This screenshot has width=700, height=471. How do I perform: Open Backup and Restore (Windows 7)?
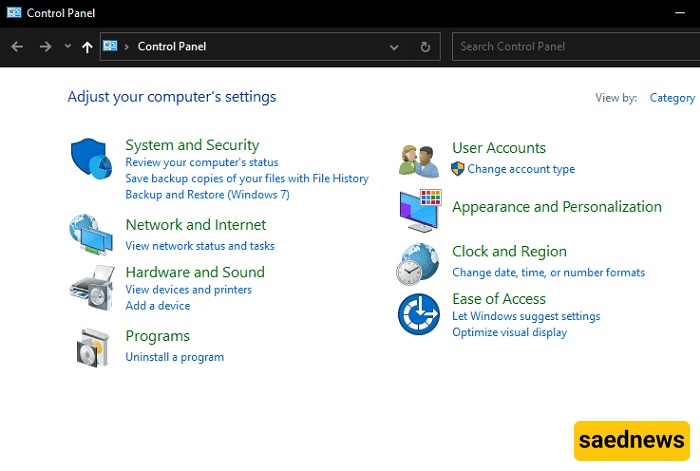tap(207, 195)
